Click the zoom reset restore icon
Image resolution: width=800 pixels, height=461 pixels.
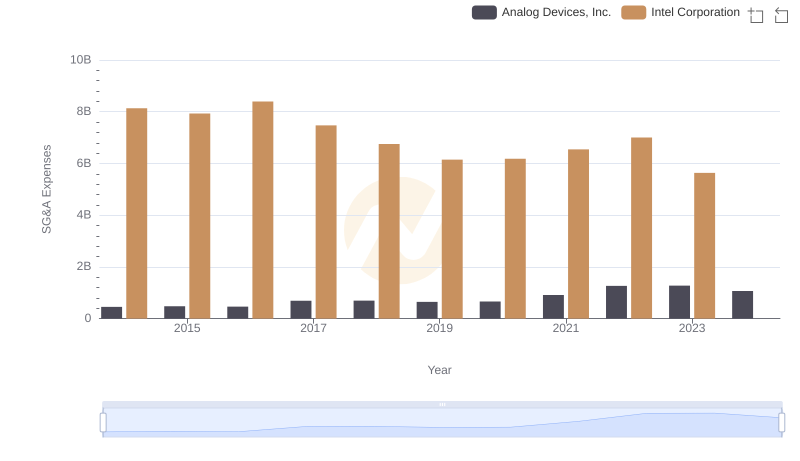point(781,15)
